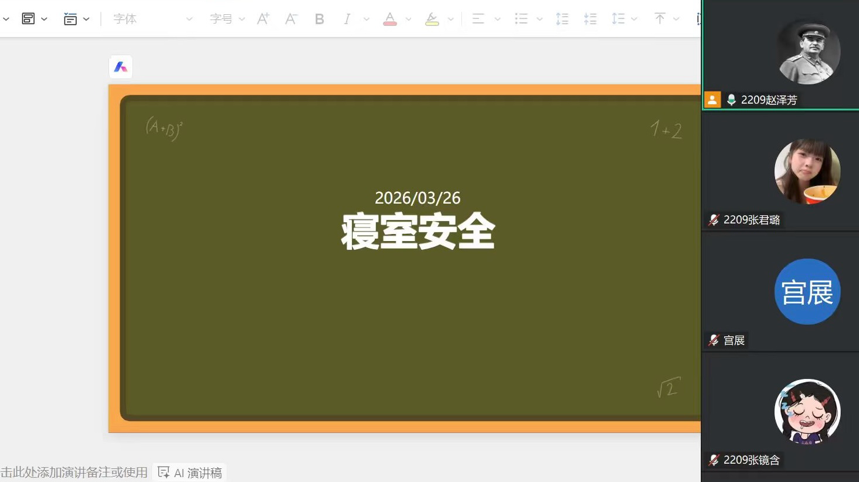859x482 pixels.
Task: Click the AI 演讲稿 button
Action: point(190,472)
